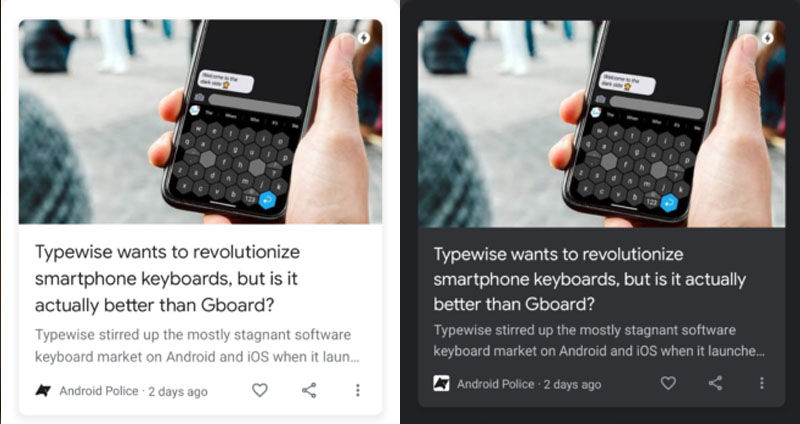Open article thumbnail image on light card
Image resolution: width=800 pixels, height=424 pixels.
(201, 121)
